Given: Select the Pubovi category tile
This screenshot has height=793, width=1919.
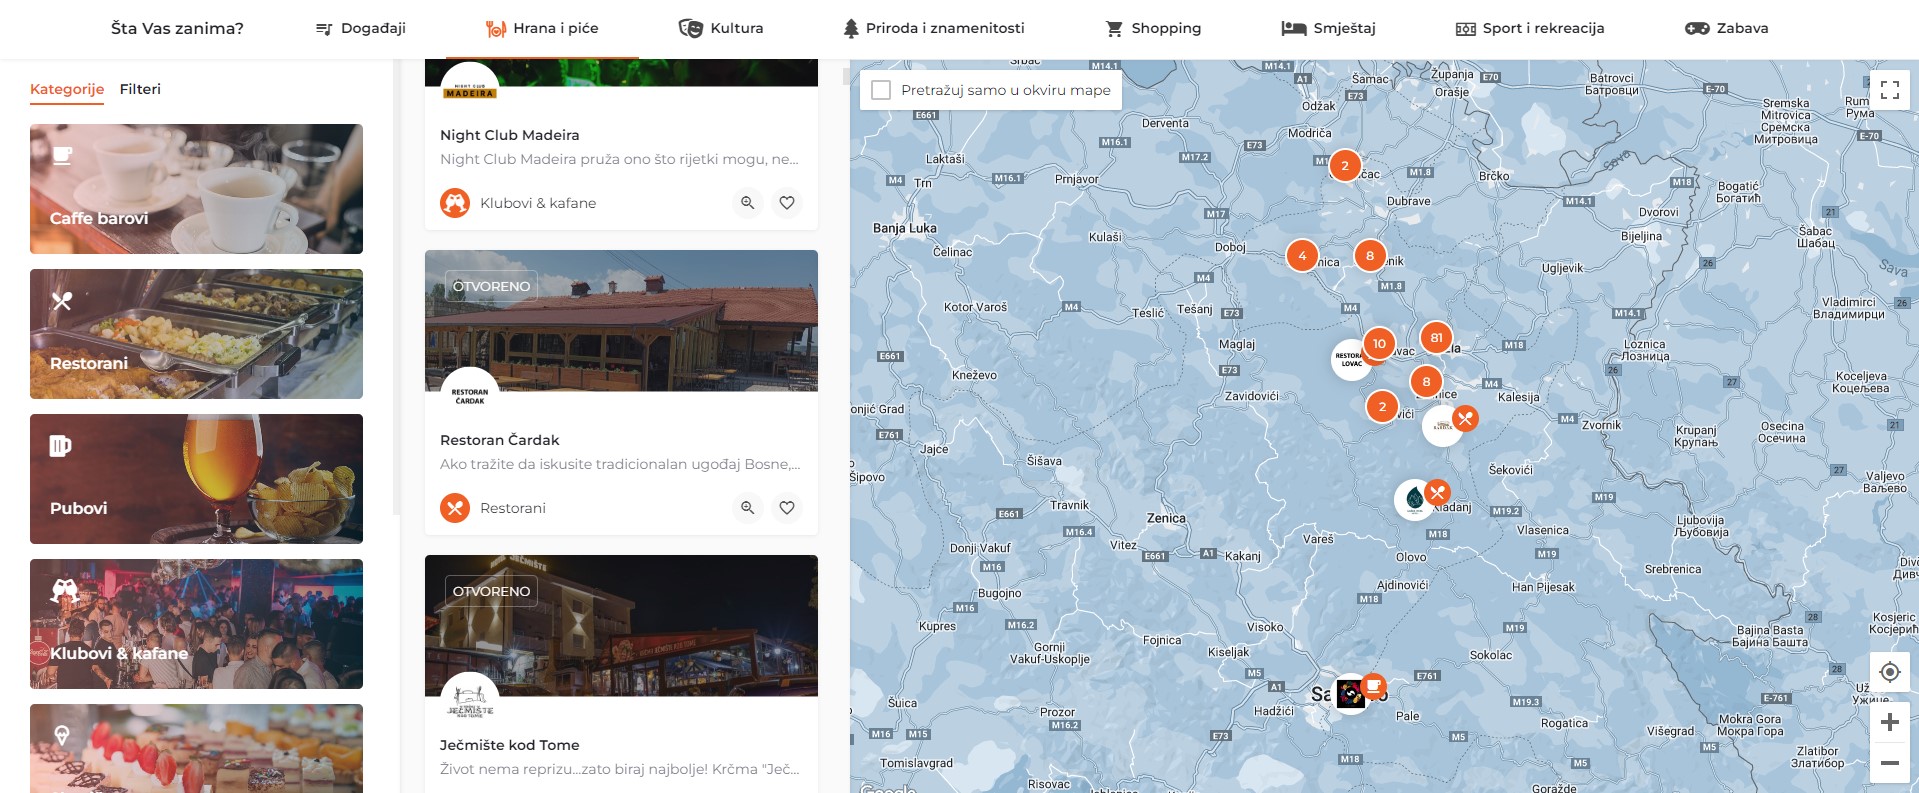Looking at the screenshot, I should [196, 479].
